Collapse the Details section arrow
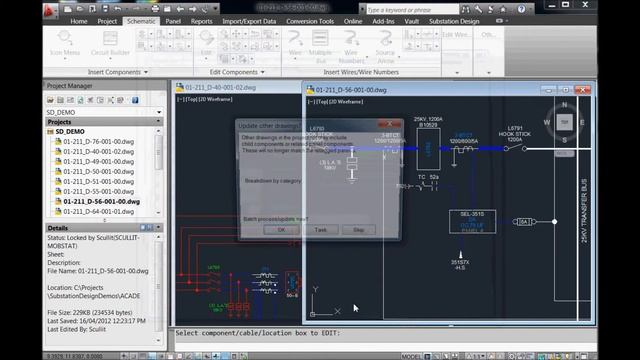Viewport: 640px width, 360px height. tap(158, 227)
